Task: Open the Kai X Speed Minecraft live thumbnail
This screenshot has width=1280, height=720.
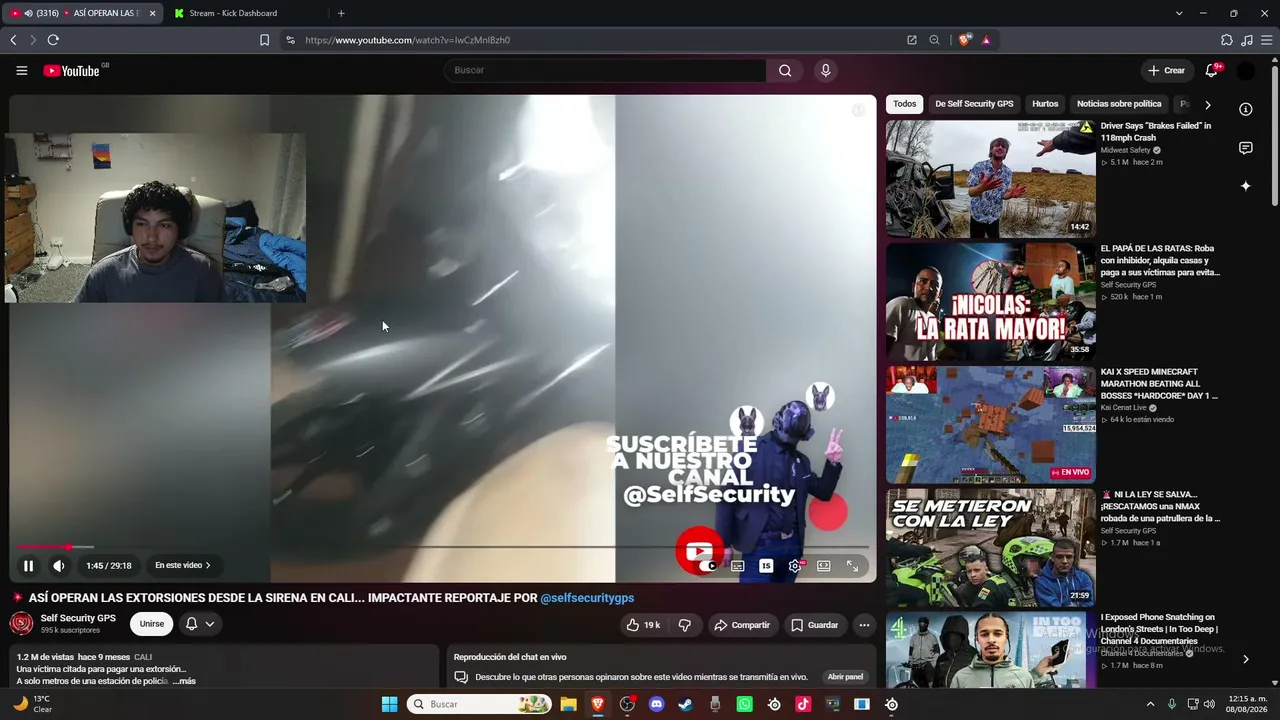Action: point(991,425)
